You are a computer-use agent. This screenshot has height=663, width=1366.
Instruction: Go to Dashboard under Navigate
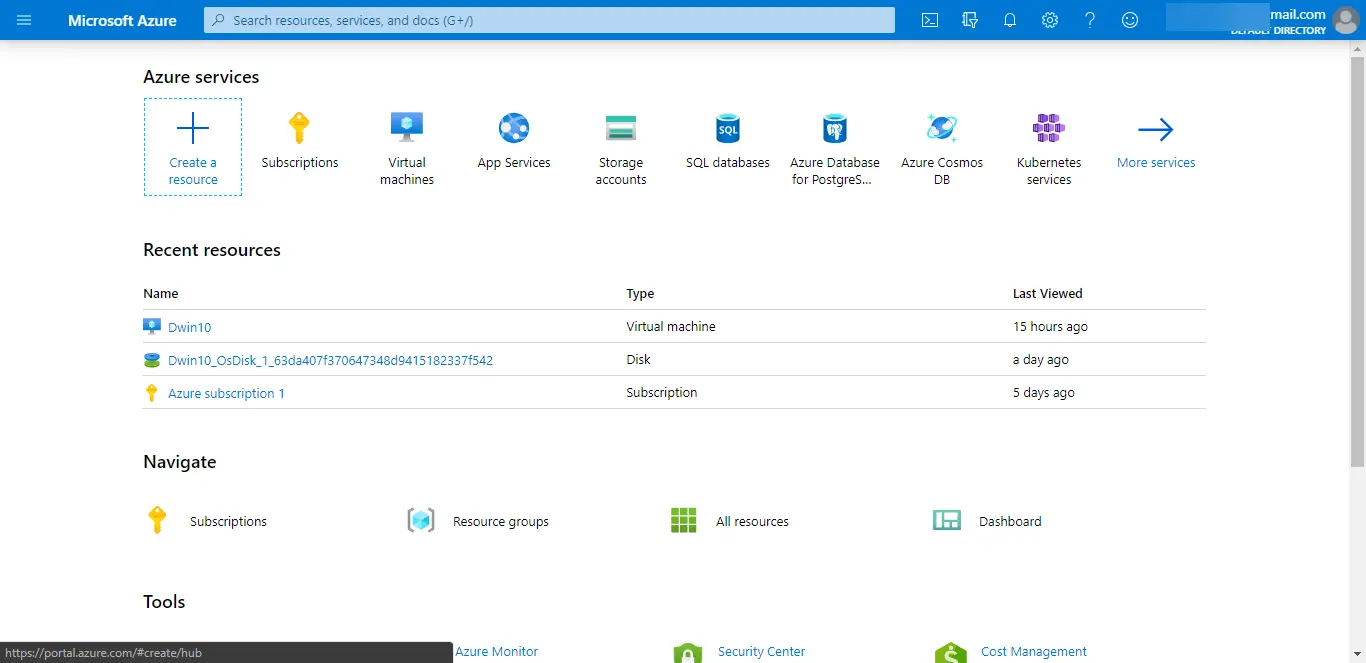pyautogui.click(x=1010, y=521)
